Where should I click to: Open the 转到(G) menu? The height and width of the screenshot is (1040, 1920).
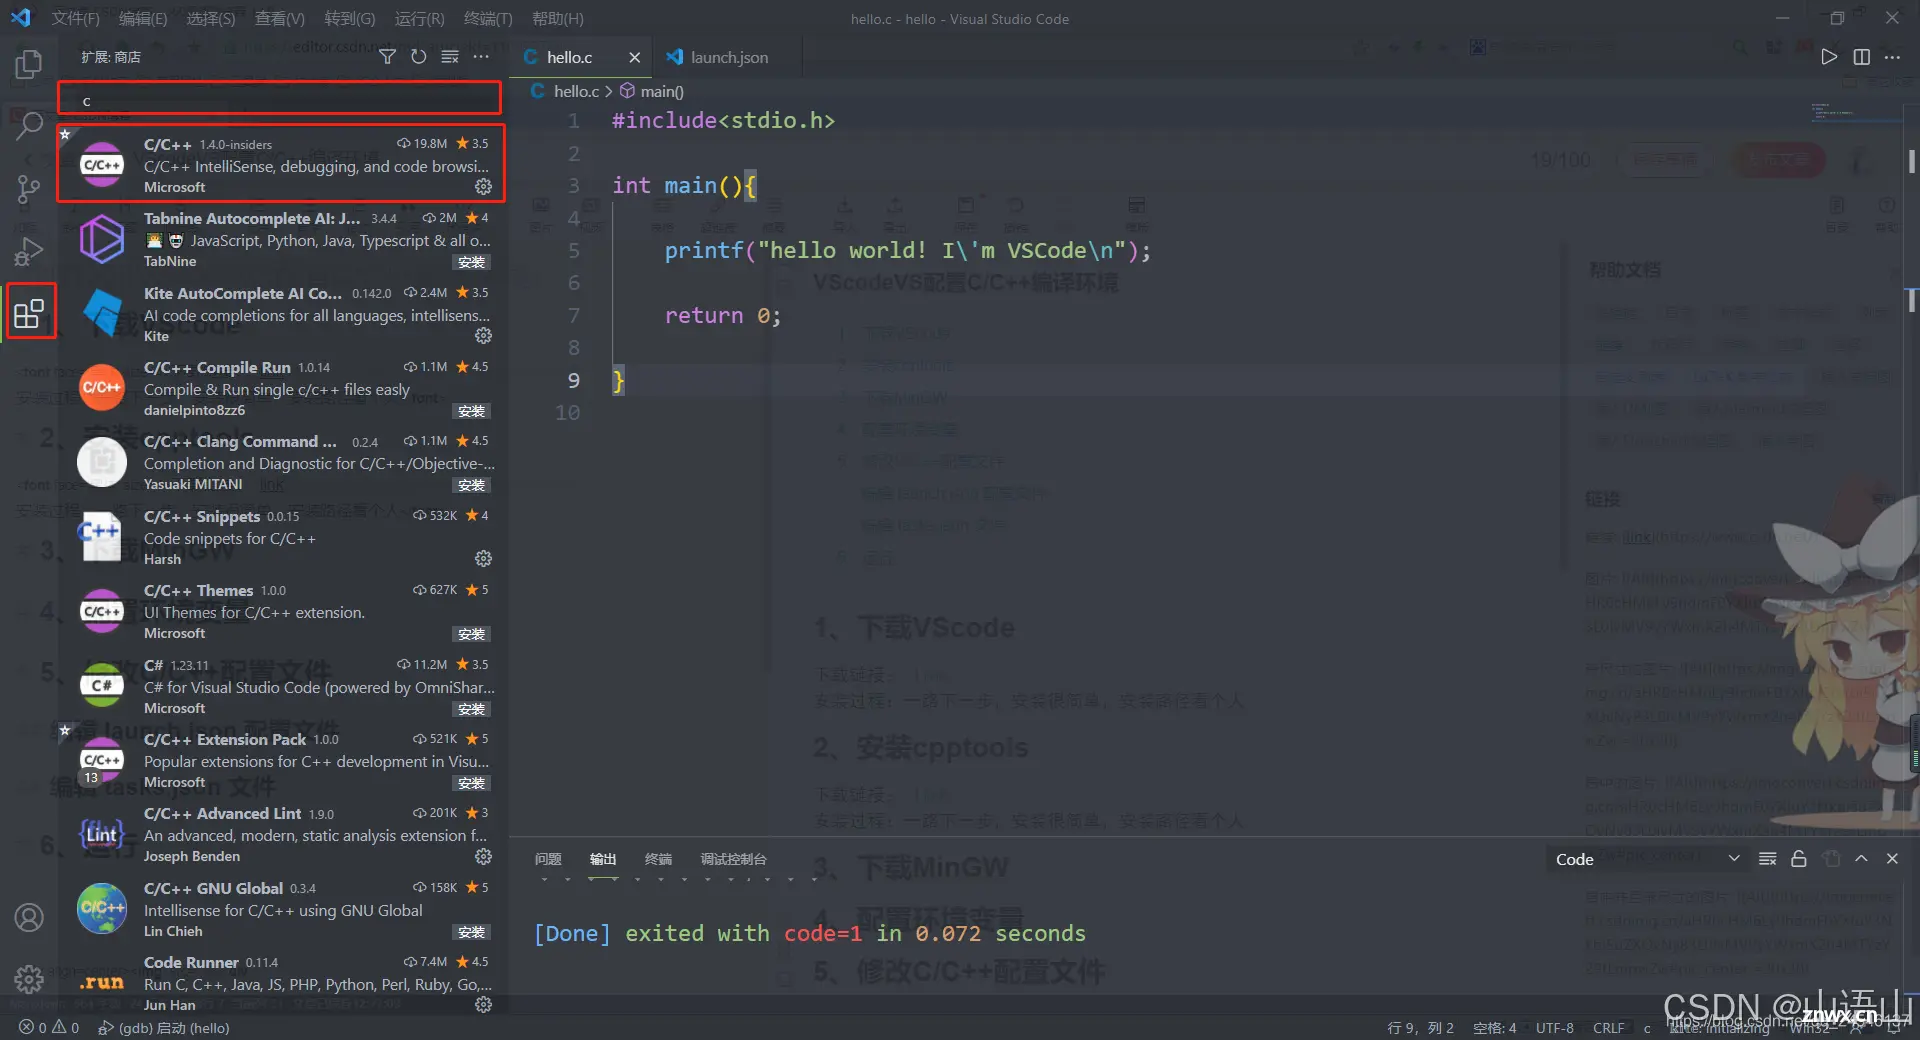pos(350,18)
